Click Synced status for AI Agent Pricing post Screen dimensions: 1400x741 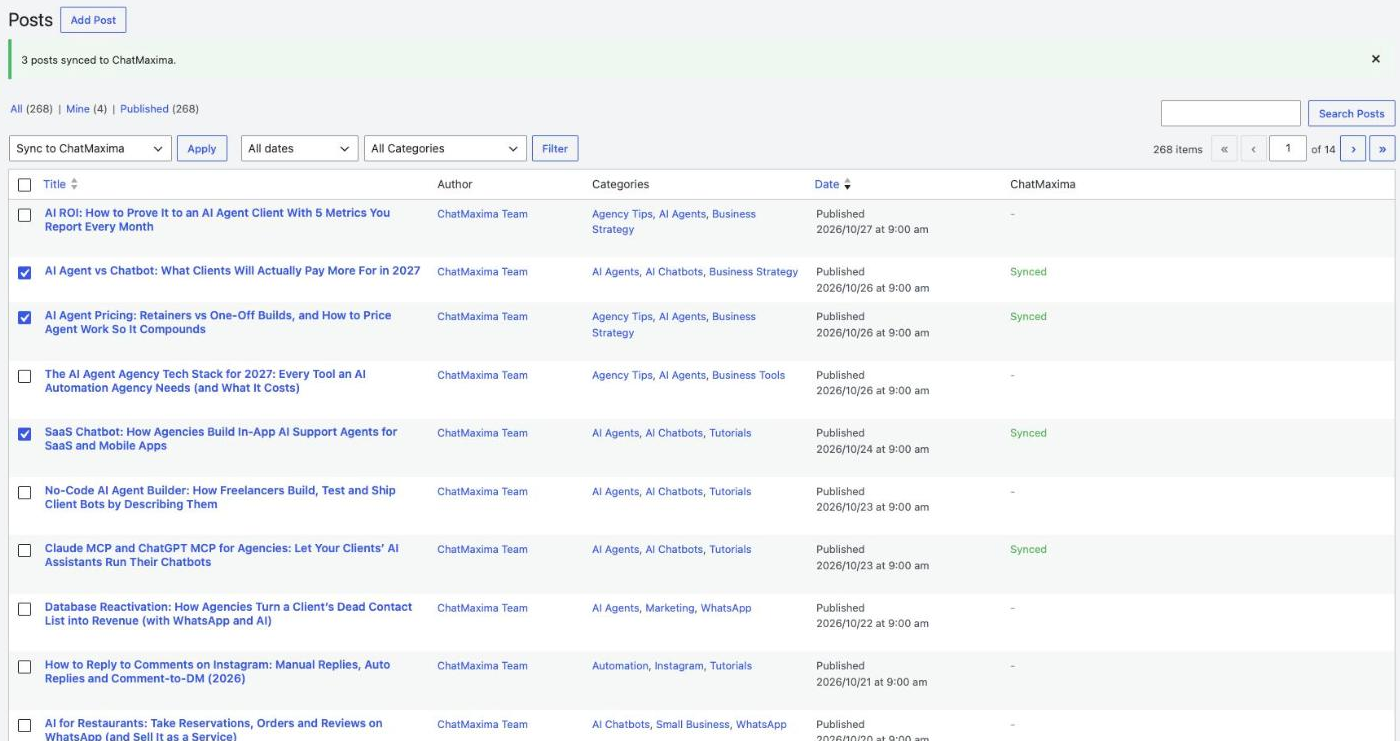click(1028, 316)
